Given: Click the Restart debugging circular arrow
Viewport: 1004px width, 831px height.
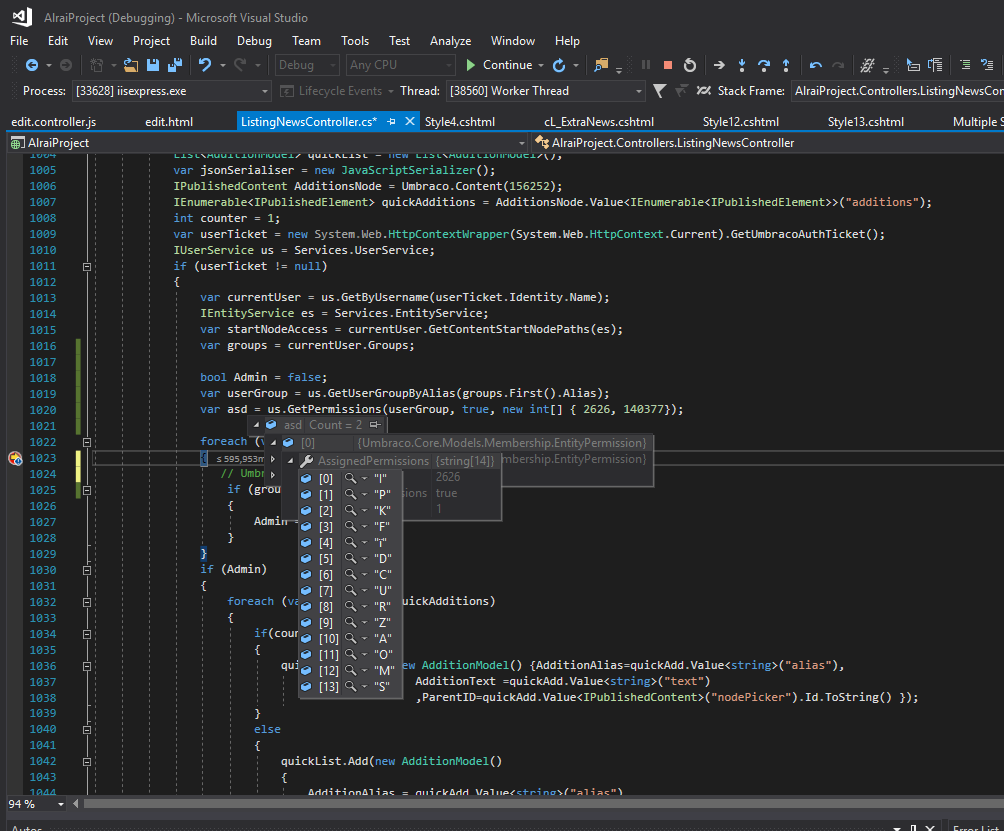Looking at the screenshot, I should [690, 65].
